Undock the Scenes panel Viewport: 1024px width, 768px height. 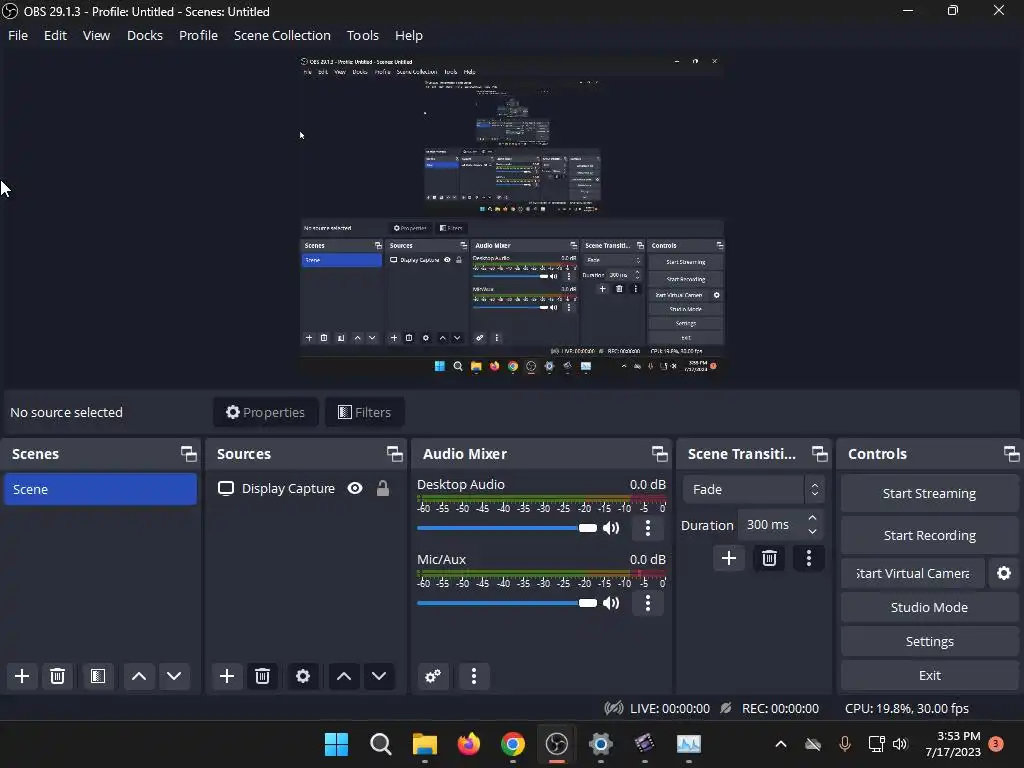tap(189, 454)
